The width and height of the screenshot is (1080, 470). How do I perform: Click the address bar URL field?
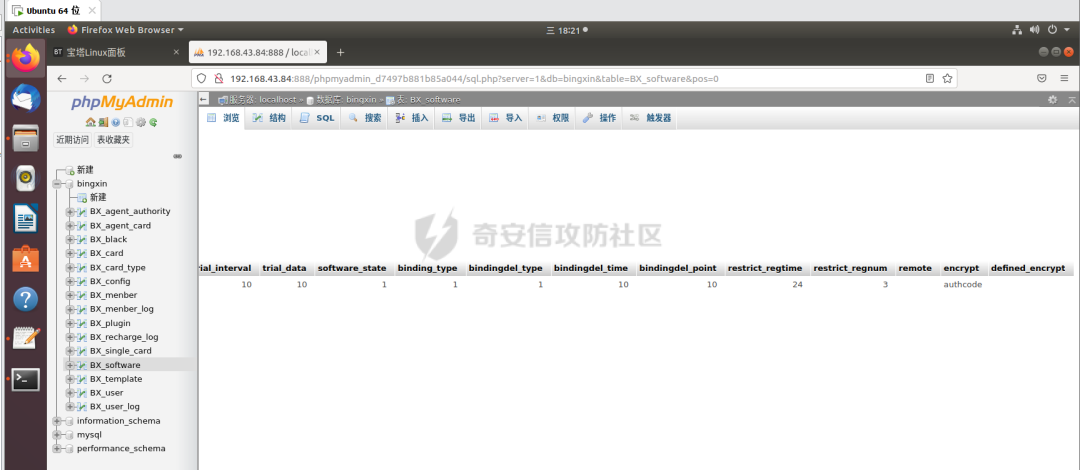572,79
